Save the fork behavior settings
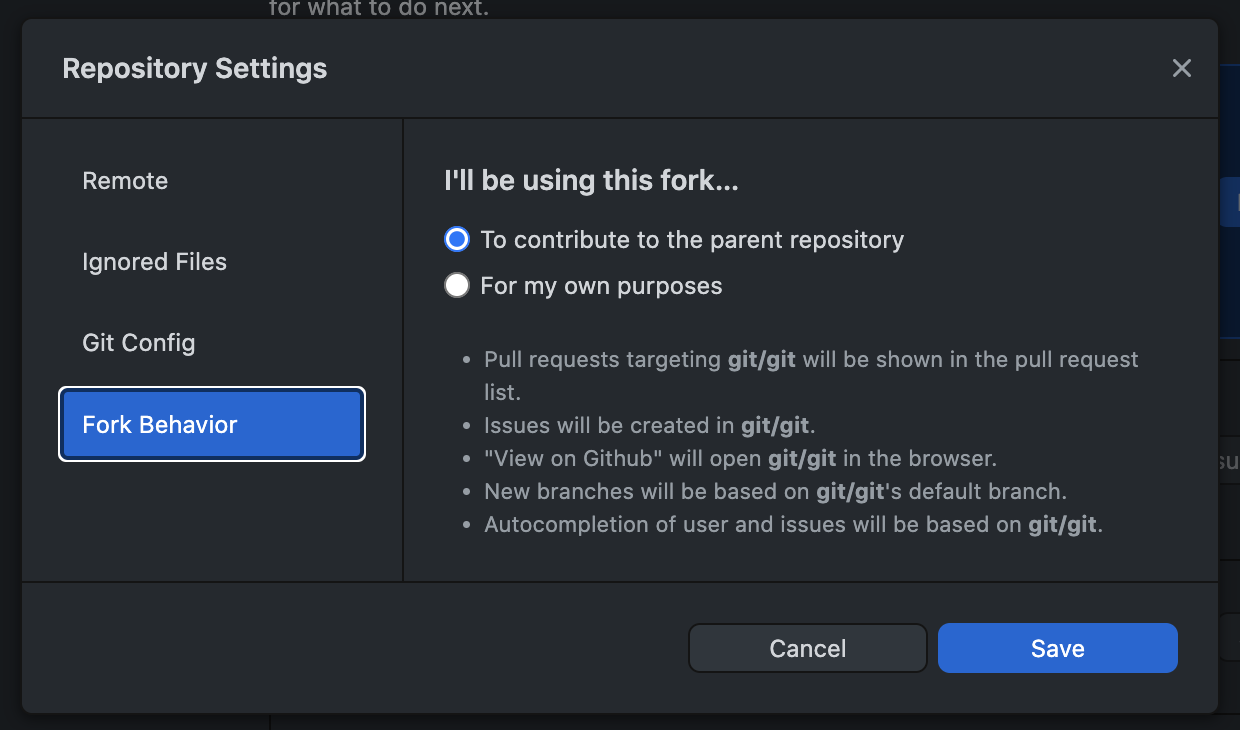The width and height of the screenshot is (1240, 730). (x=1057, y=648)
